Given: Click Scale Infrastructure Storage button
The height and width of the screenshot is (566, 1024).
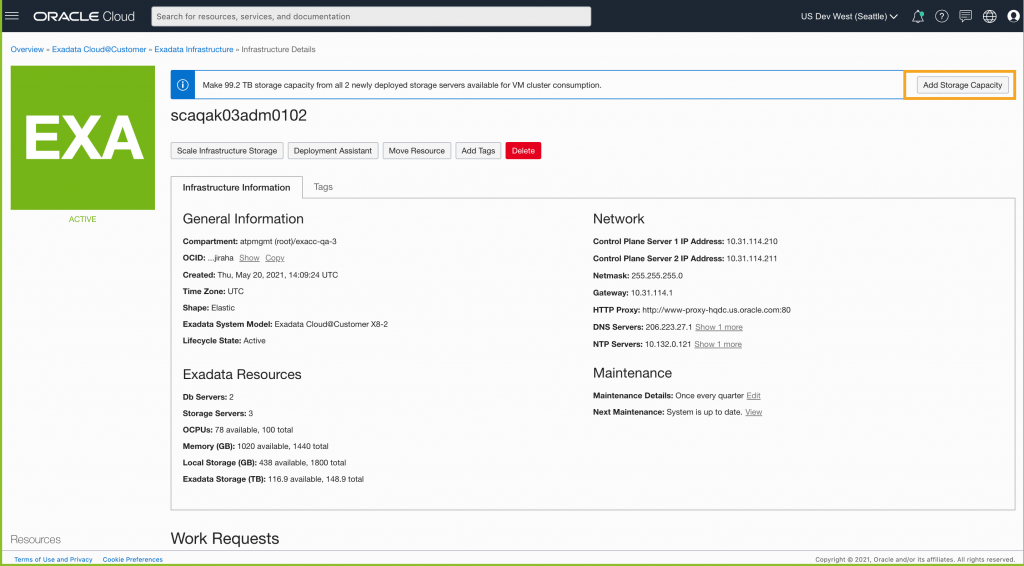Looking at the screenshot, I should pyautogui.click(x=227, y=151).
